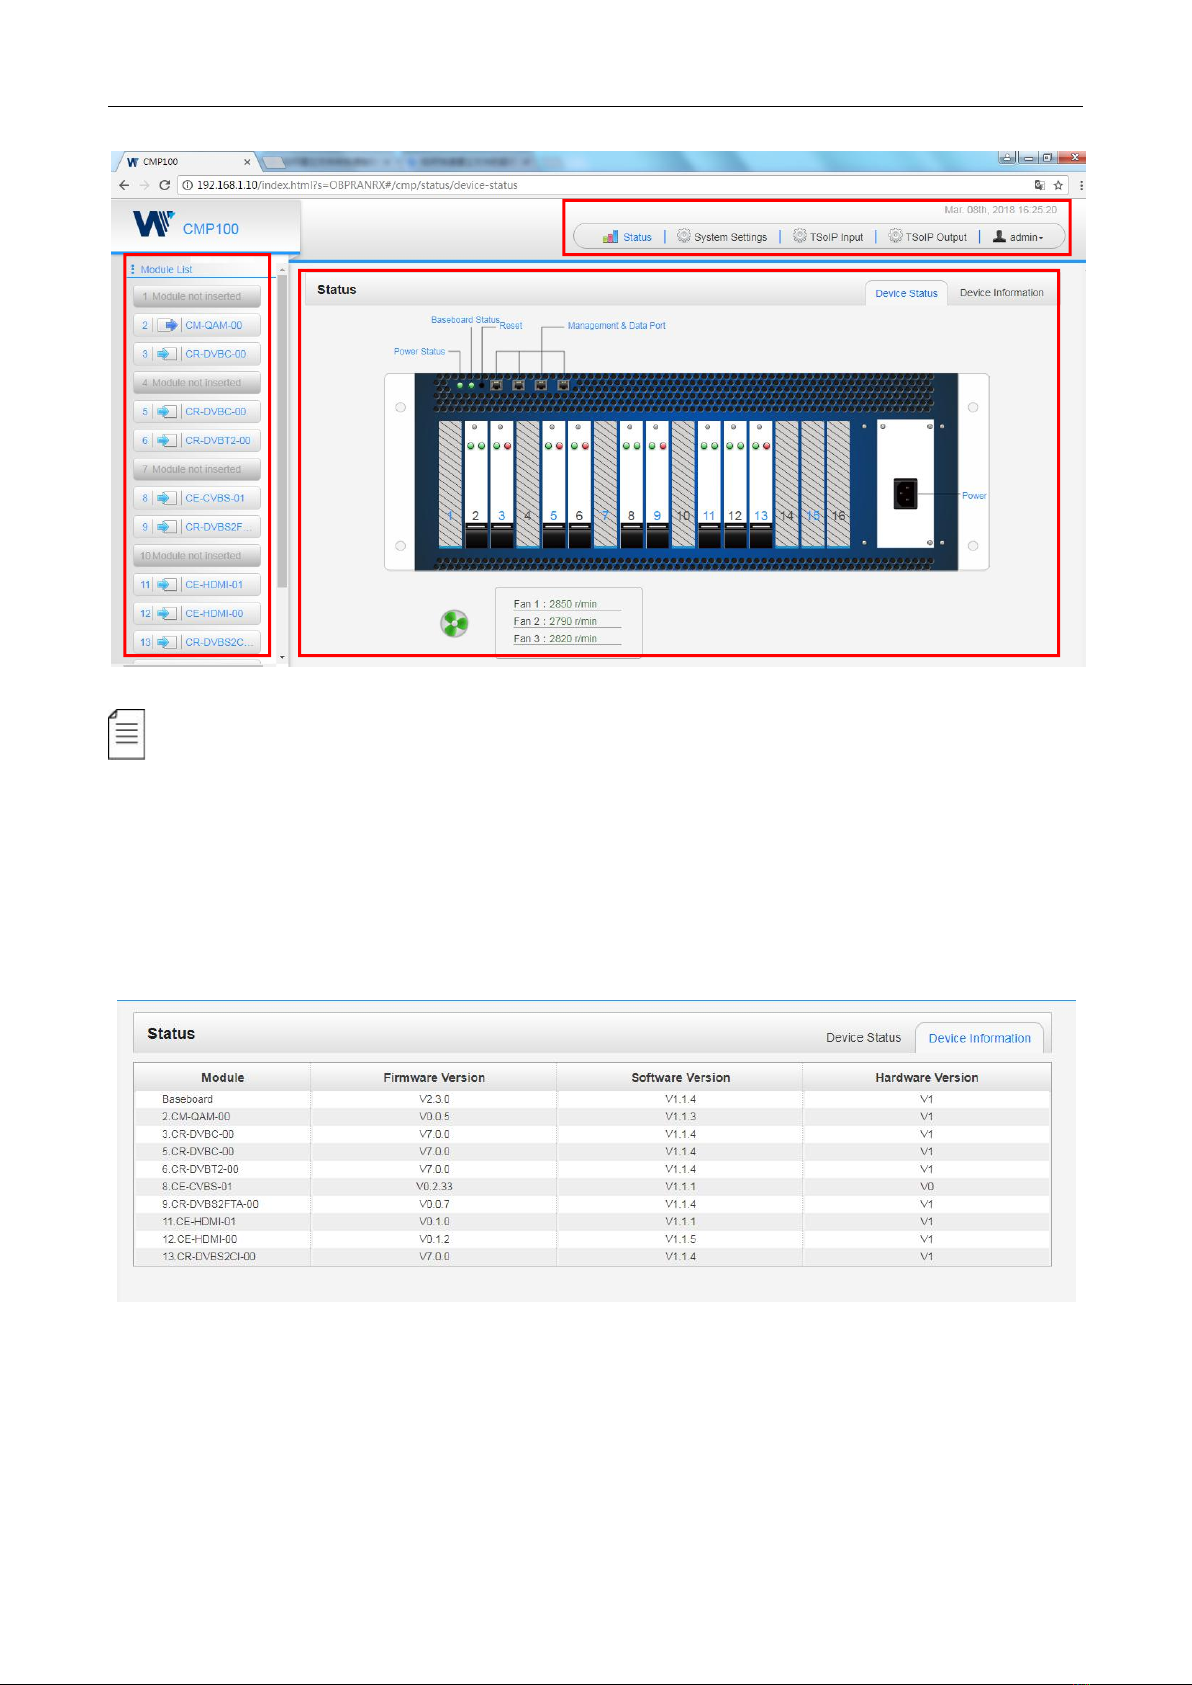This screenshot has width=1192, height=1685.
Task: Click the site info icon before the URL
Action: point(187,185)
